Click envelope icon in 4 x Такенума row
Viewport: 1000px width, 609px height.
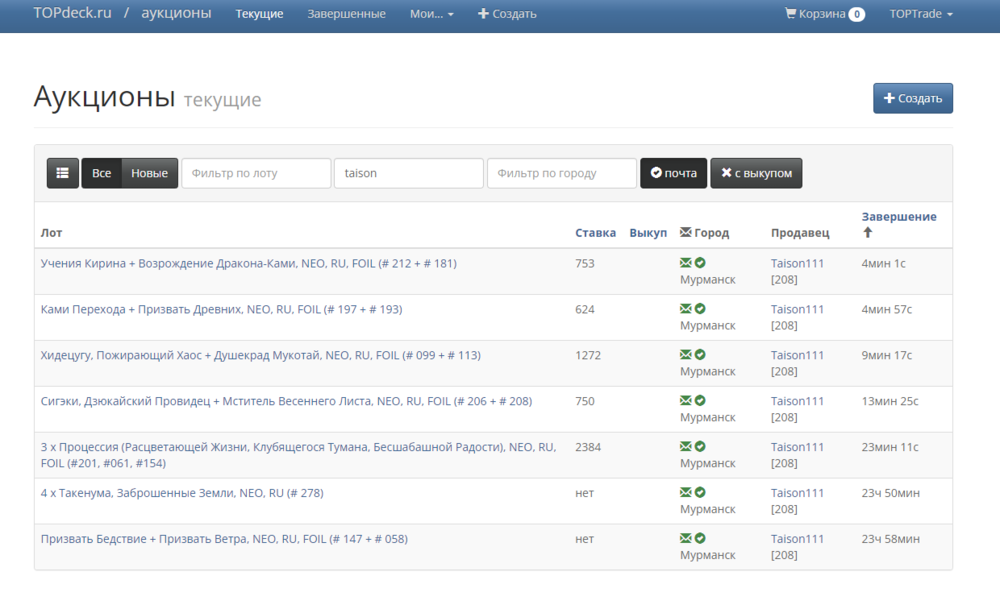click(x=686, y=492)
